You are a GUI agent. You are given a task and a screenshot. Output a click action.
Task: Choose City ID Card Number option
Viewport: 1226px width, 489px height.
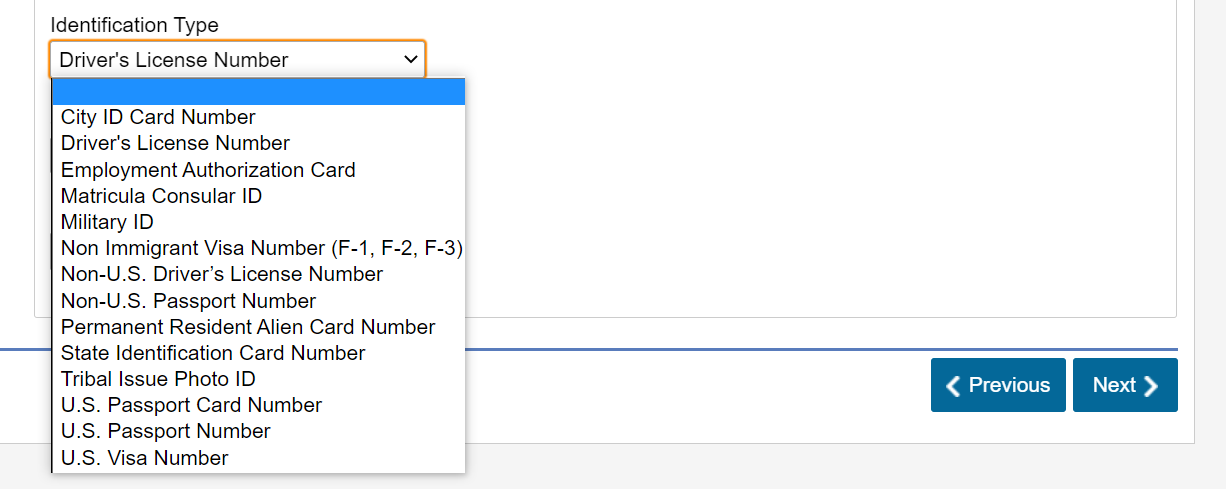click(x=259, y=117)
